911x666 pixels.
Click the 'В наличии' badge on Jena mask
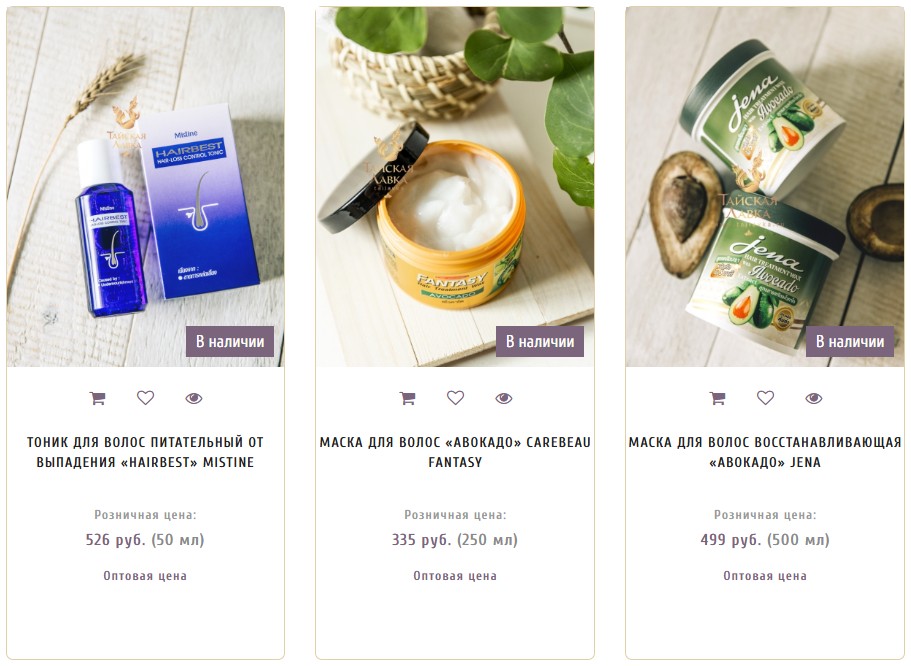[850, 342]
